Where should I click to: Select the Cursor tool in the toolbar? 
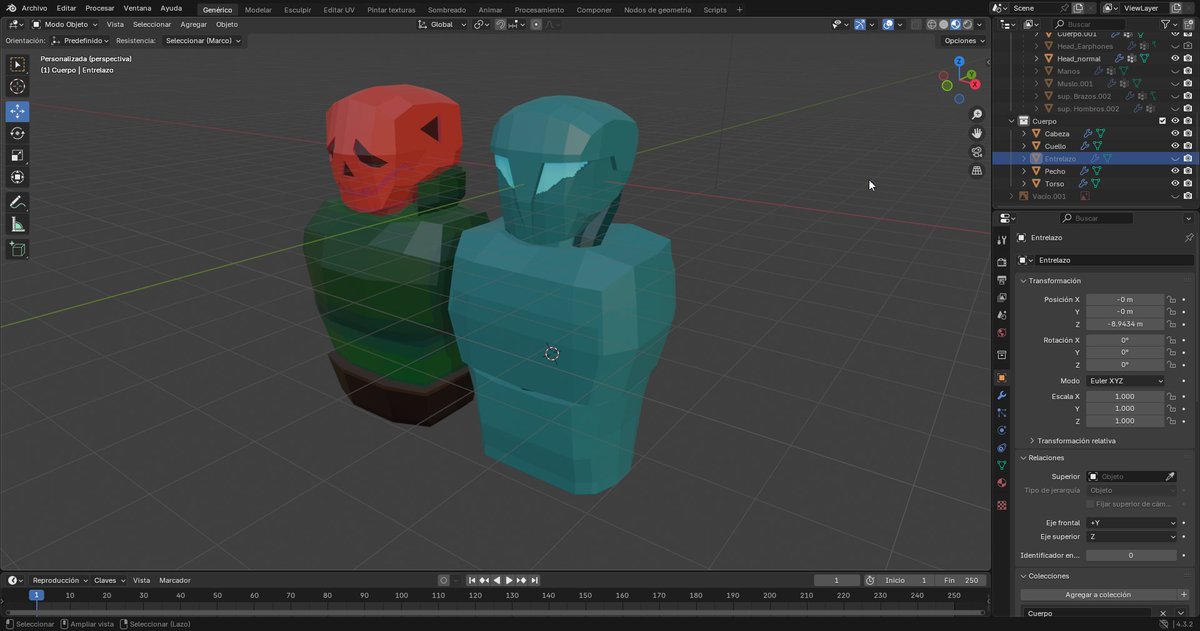coord(18,87)
